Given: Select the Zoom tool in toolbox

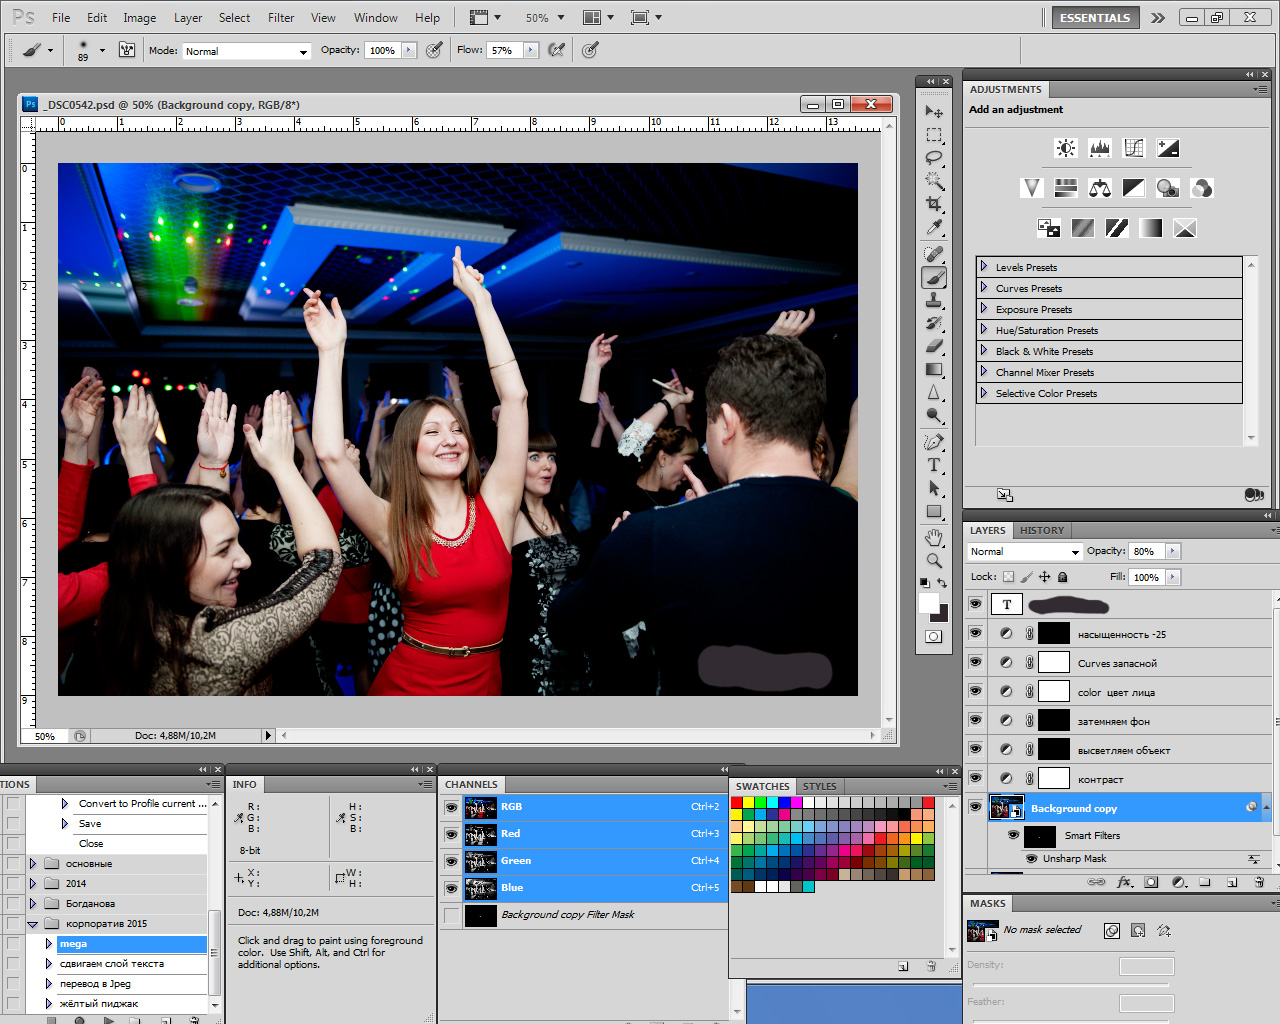Looking at the screenshot, I should pos(934,561).
